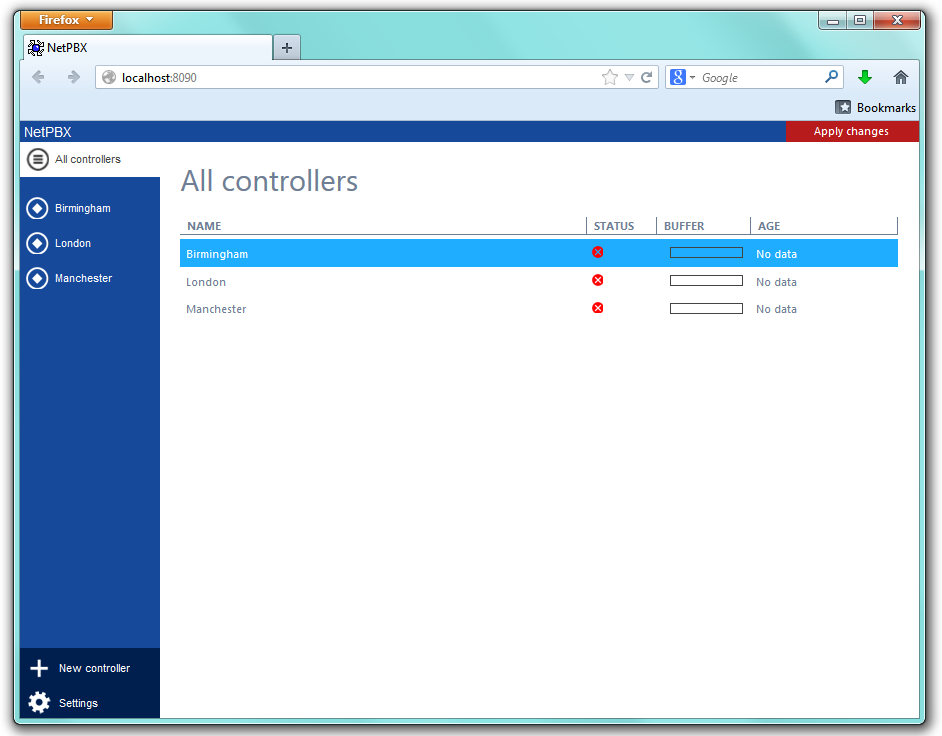Click the Birmingham buffer progress bar
942x736 pixels.
706,253
